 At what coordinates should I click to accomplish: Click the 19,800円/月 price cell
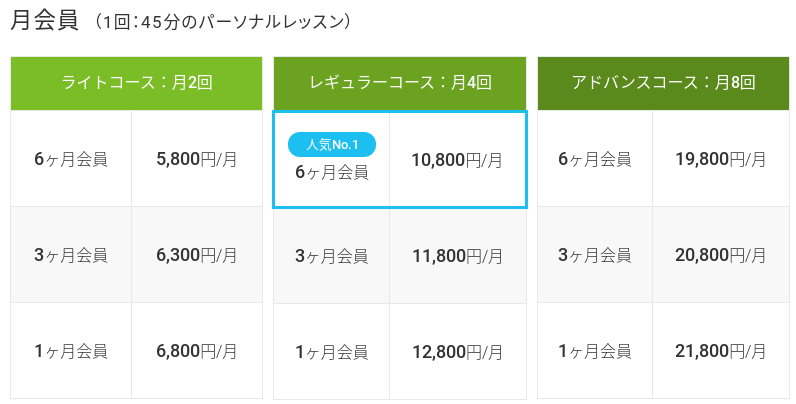click(721, 159)
